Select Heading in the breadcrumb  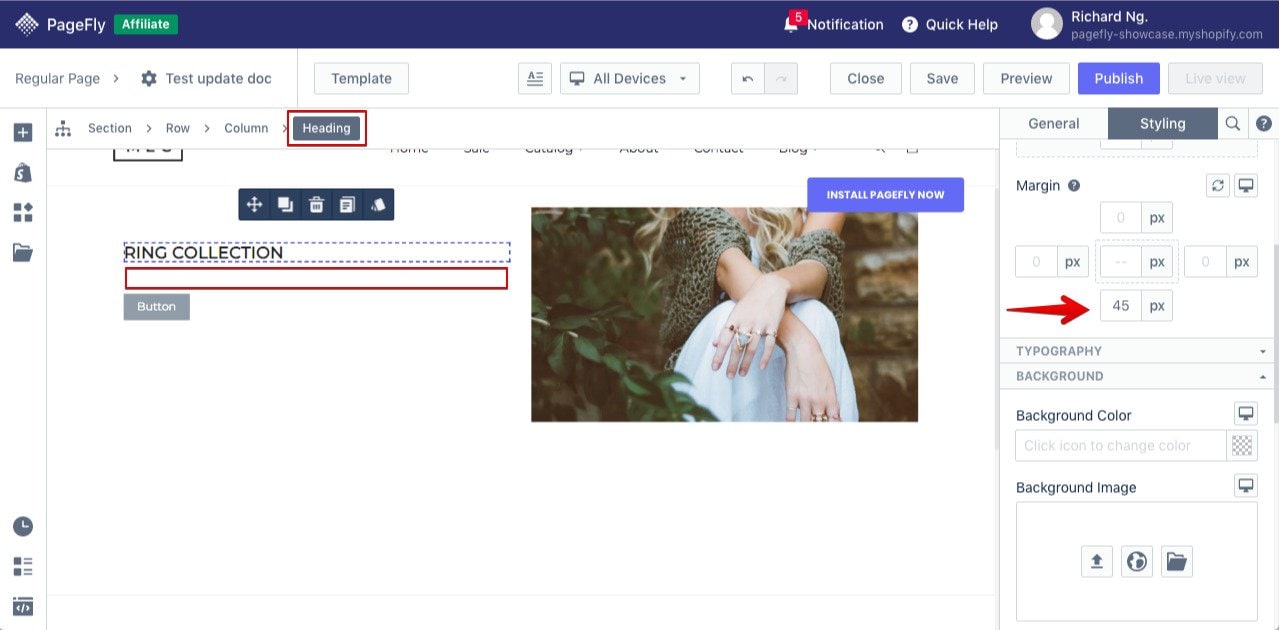(327, 128)
